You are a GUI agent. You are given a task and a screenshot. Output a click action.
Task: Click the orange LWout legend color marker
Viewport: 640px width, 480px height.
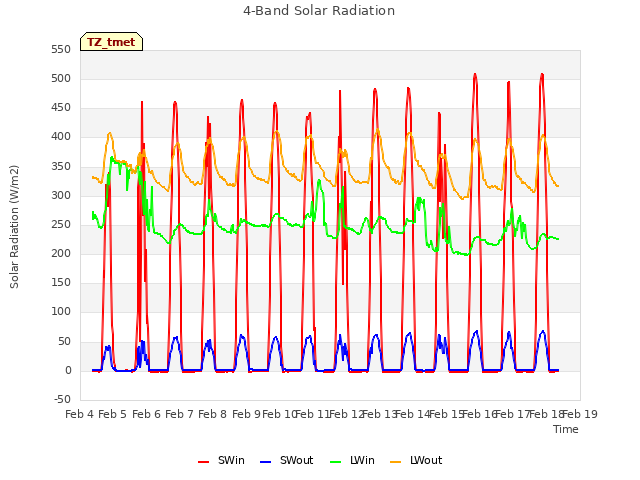396,462
